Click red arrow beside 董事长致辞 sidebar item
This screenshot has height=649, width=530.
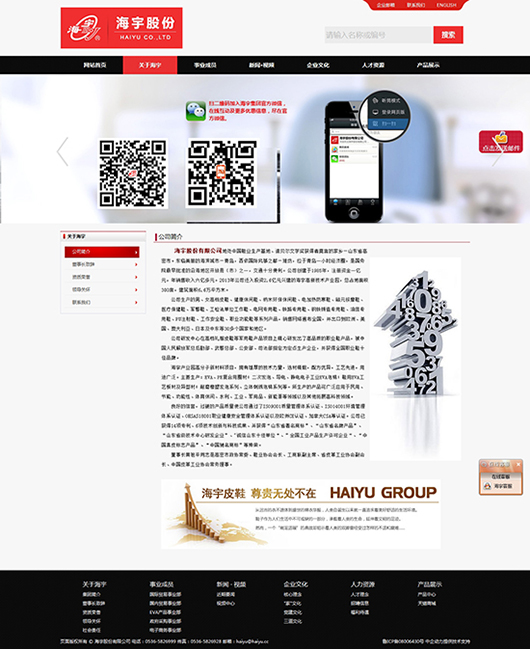(136, 264)
